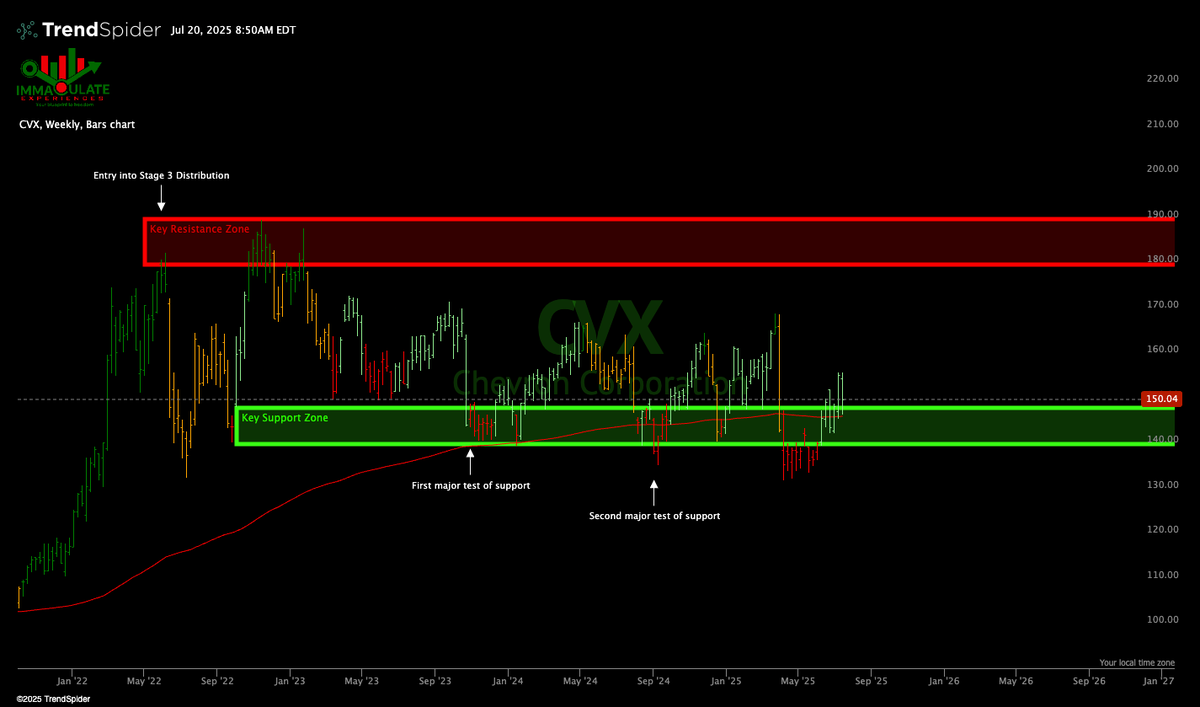The height and width of the screenshot is (707, 1200).
Task: Select the "Key Support Zone" label
Action: [285, 417]
